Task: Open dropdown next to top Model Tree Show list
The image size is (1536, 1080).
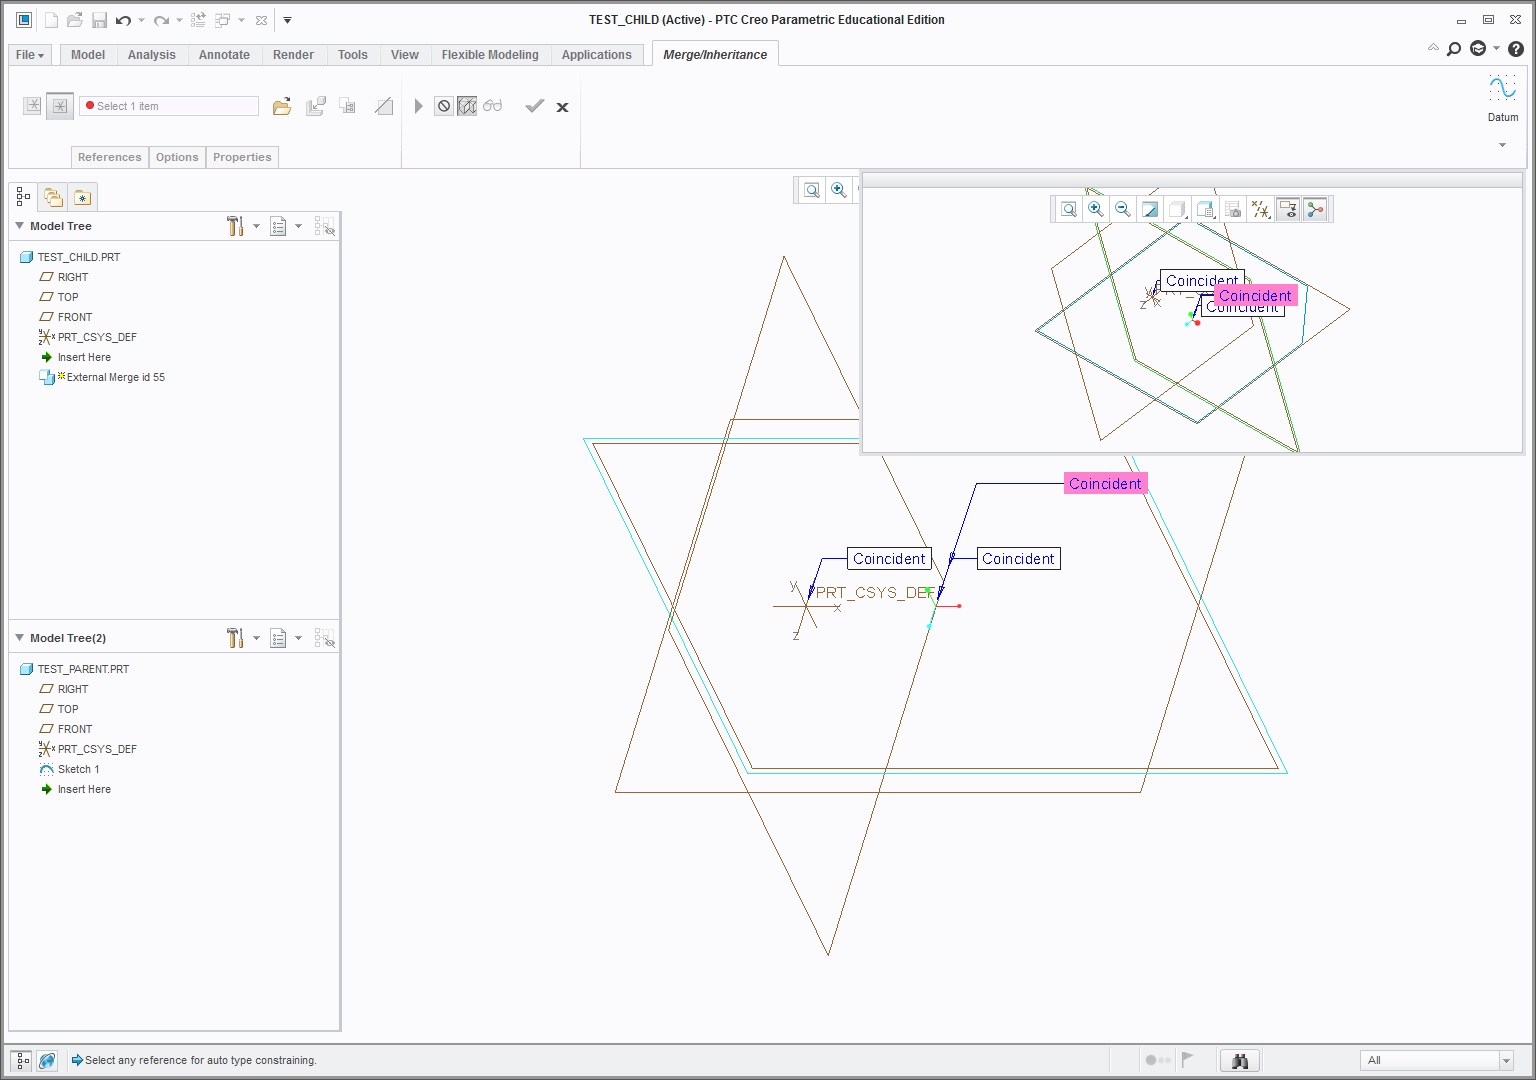Action: point(298,226)
